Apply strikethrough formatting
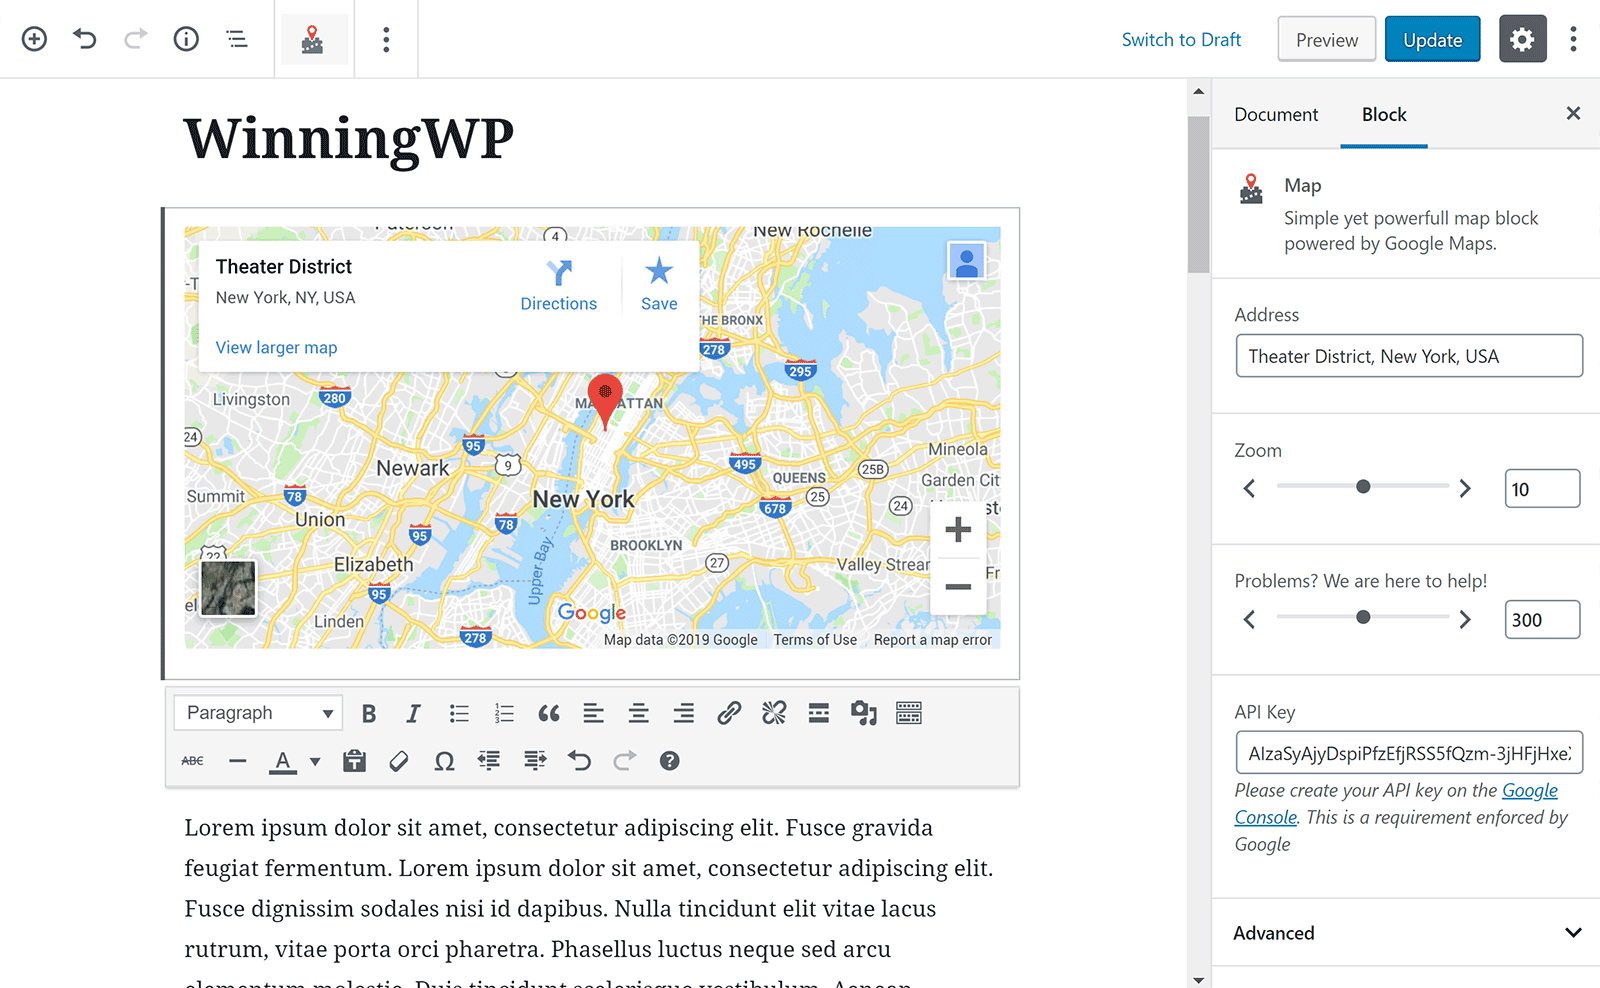 pos(193,761)
